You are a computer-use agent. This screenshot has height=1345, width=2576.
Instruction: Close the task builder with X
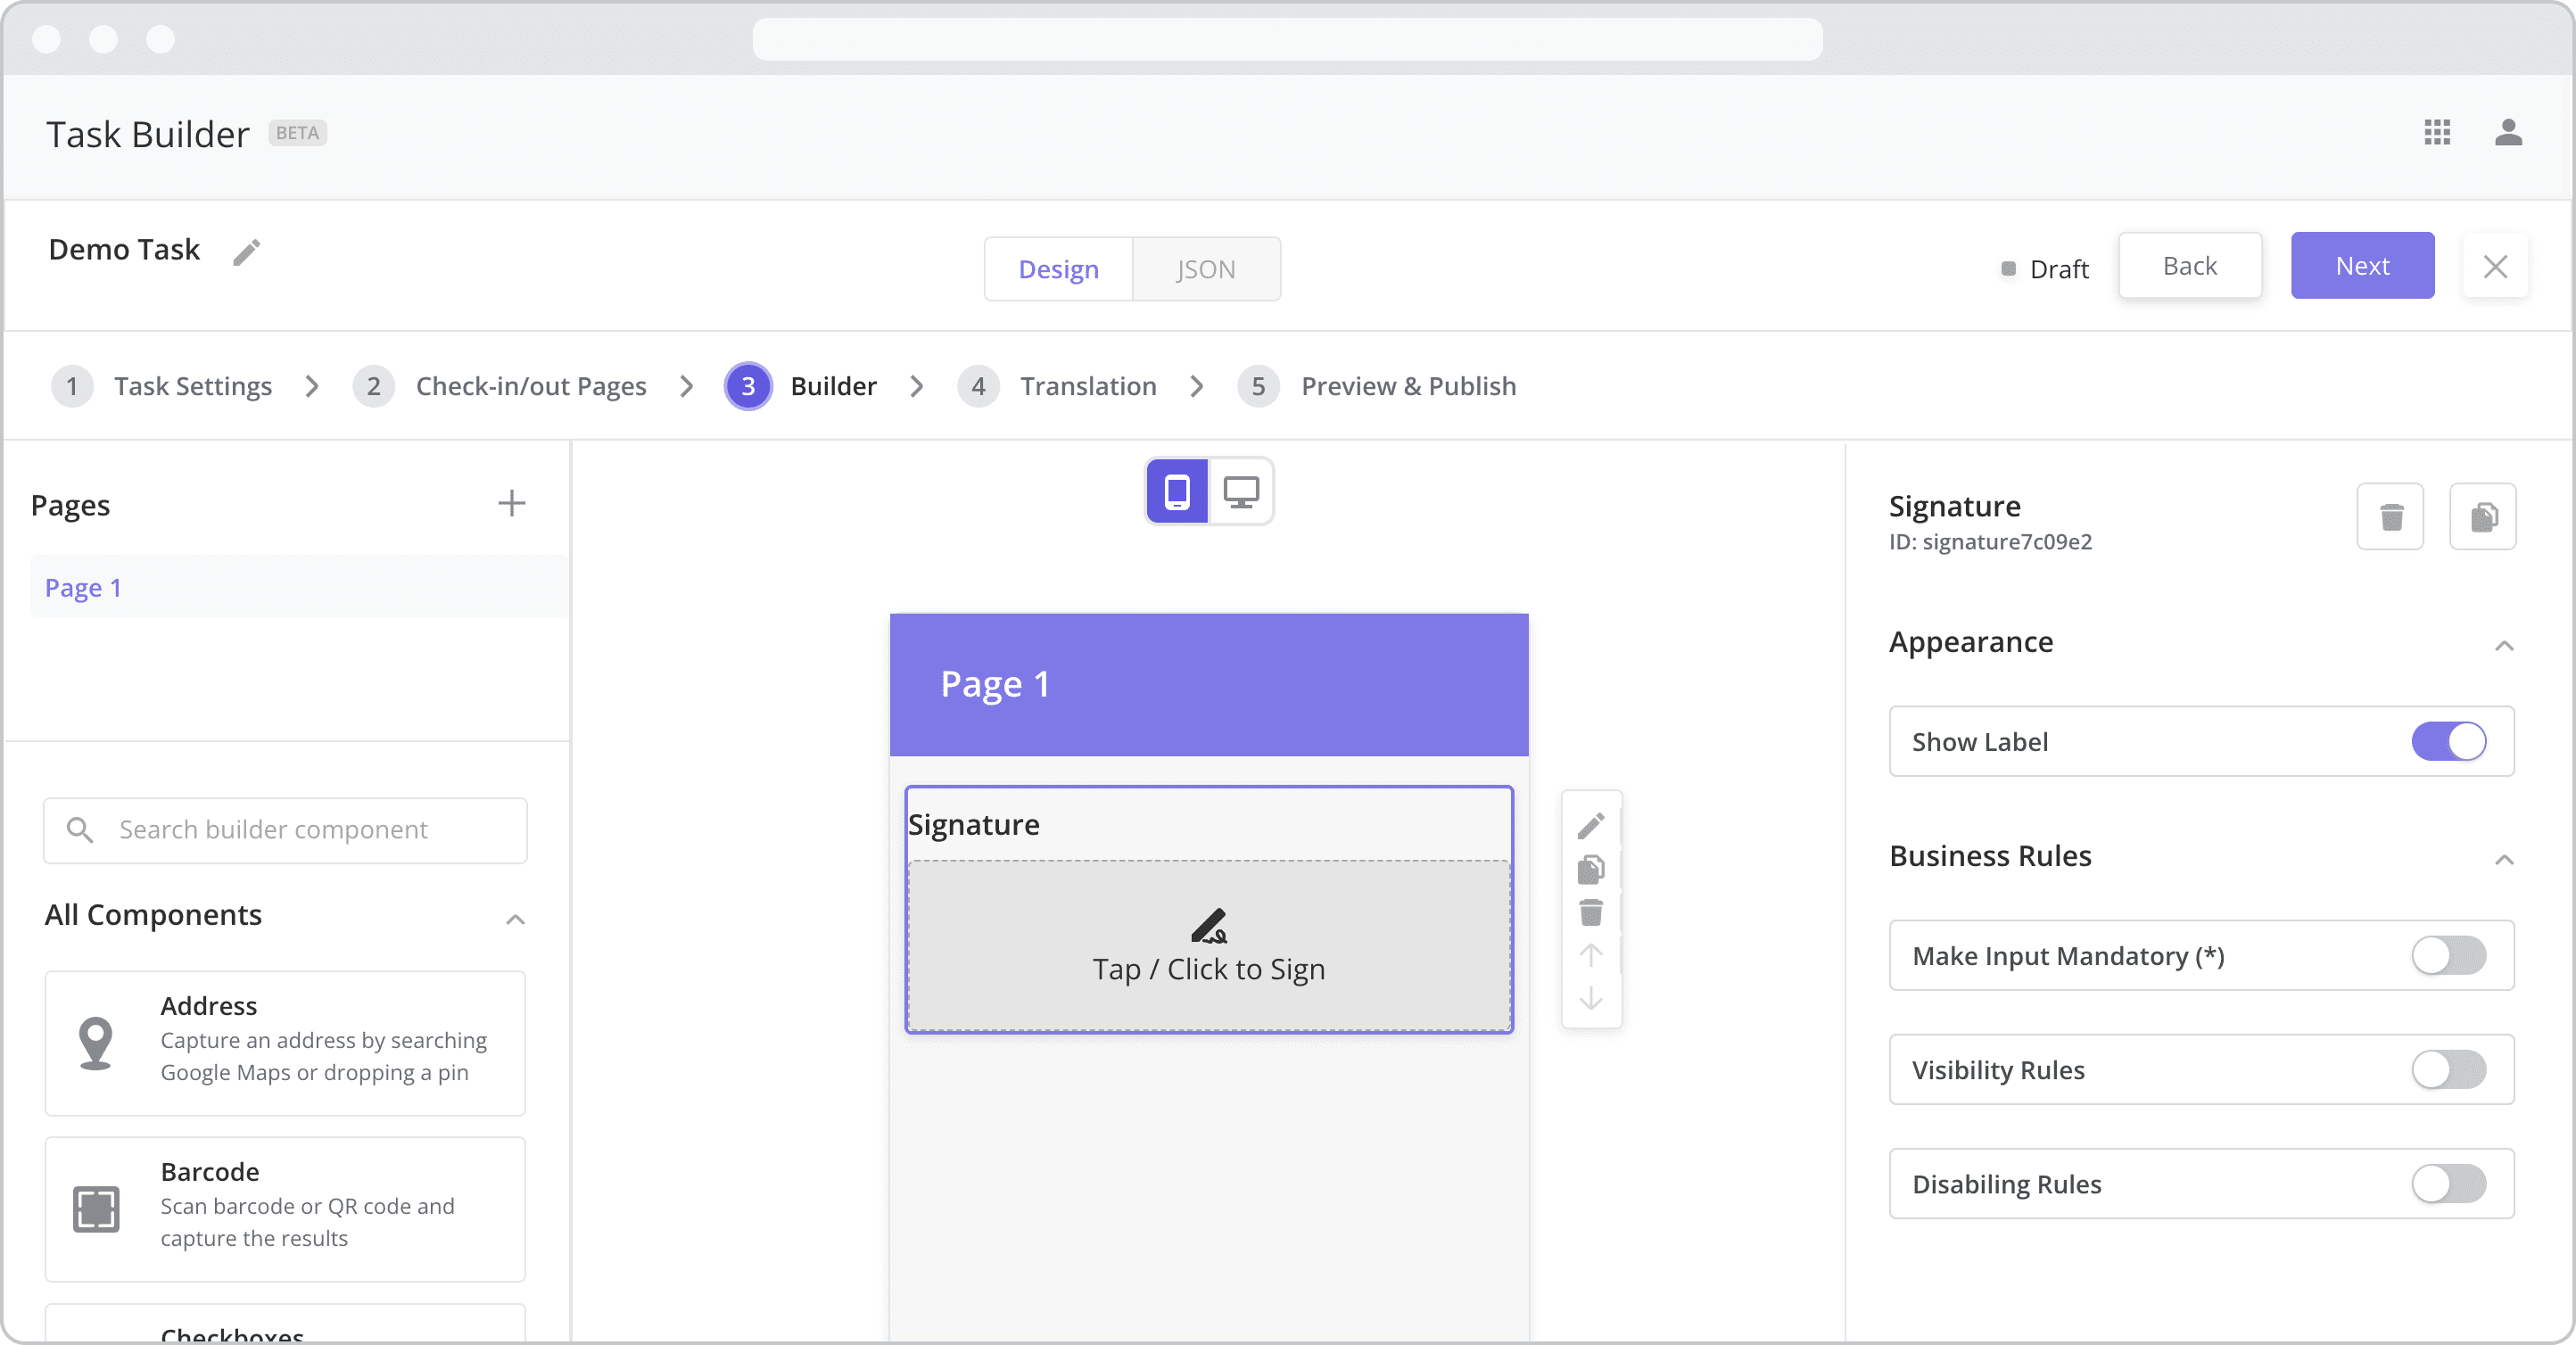[x=2495, y=266]
